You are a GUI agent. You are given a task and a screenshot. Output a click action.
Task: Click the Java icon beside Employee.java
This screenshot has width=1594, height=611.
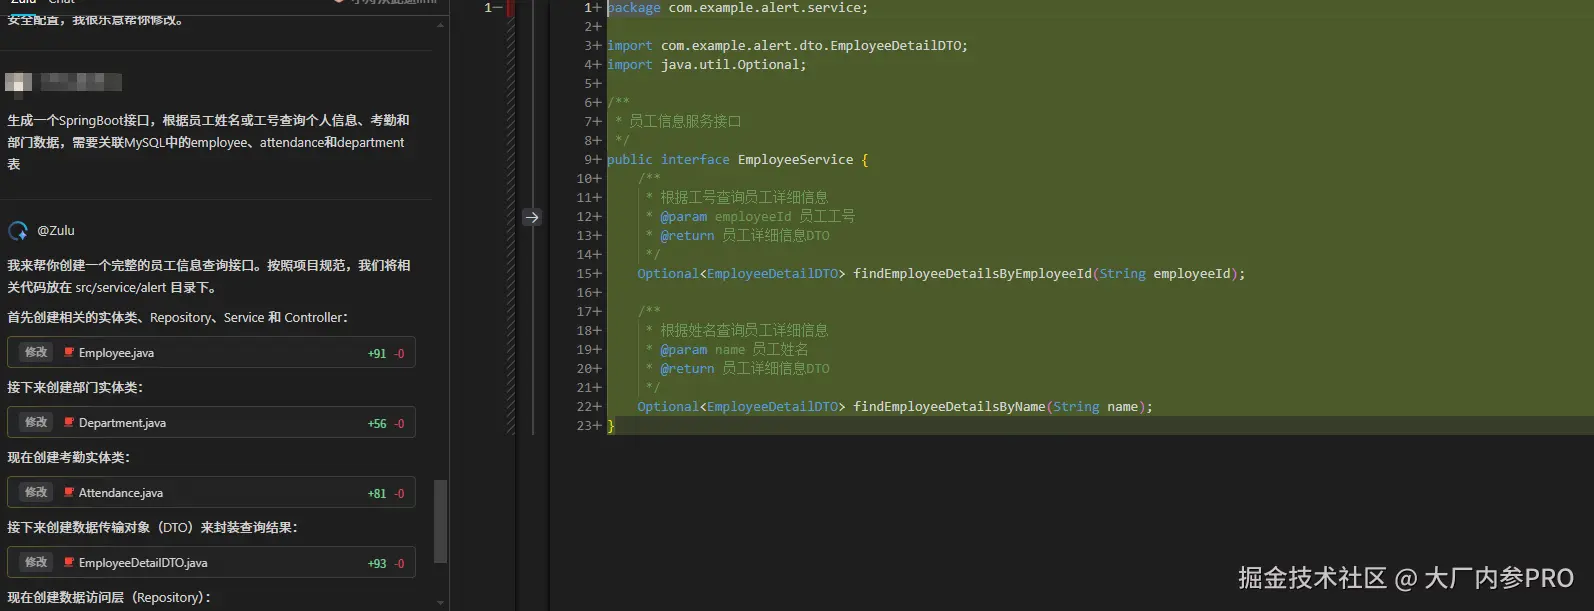tap(69, 352)
